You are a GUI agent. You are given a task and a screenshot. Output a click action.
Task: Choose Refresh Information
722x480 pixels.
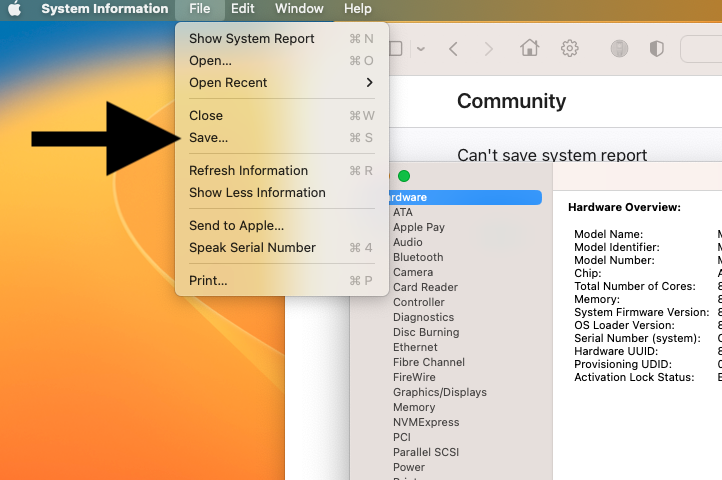282,171
